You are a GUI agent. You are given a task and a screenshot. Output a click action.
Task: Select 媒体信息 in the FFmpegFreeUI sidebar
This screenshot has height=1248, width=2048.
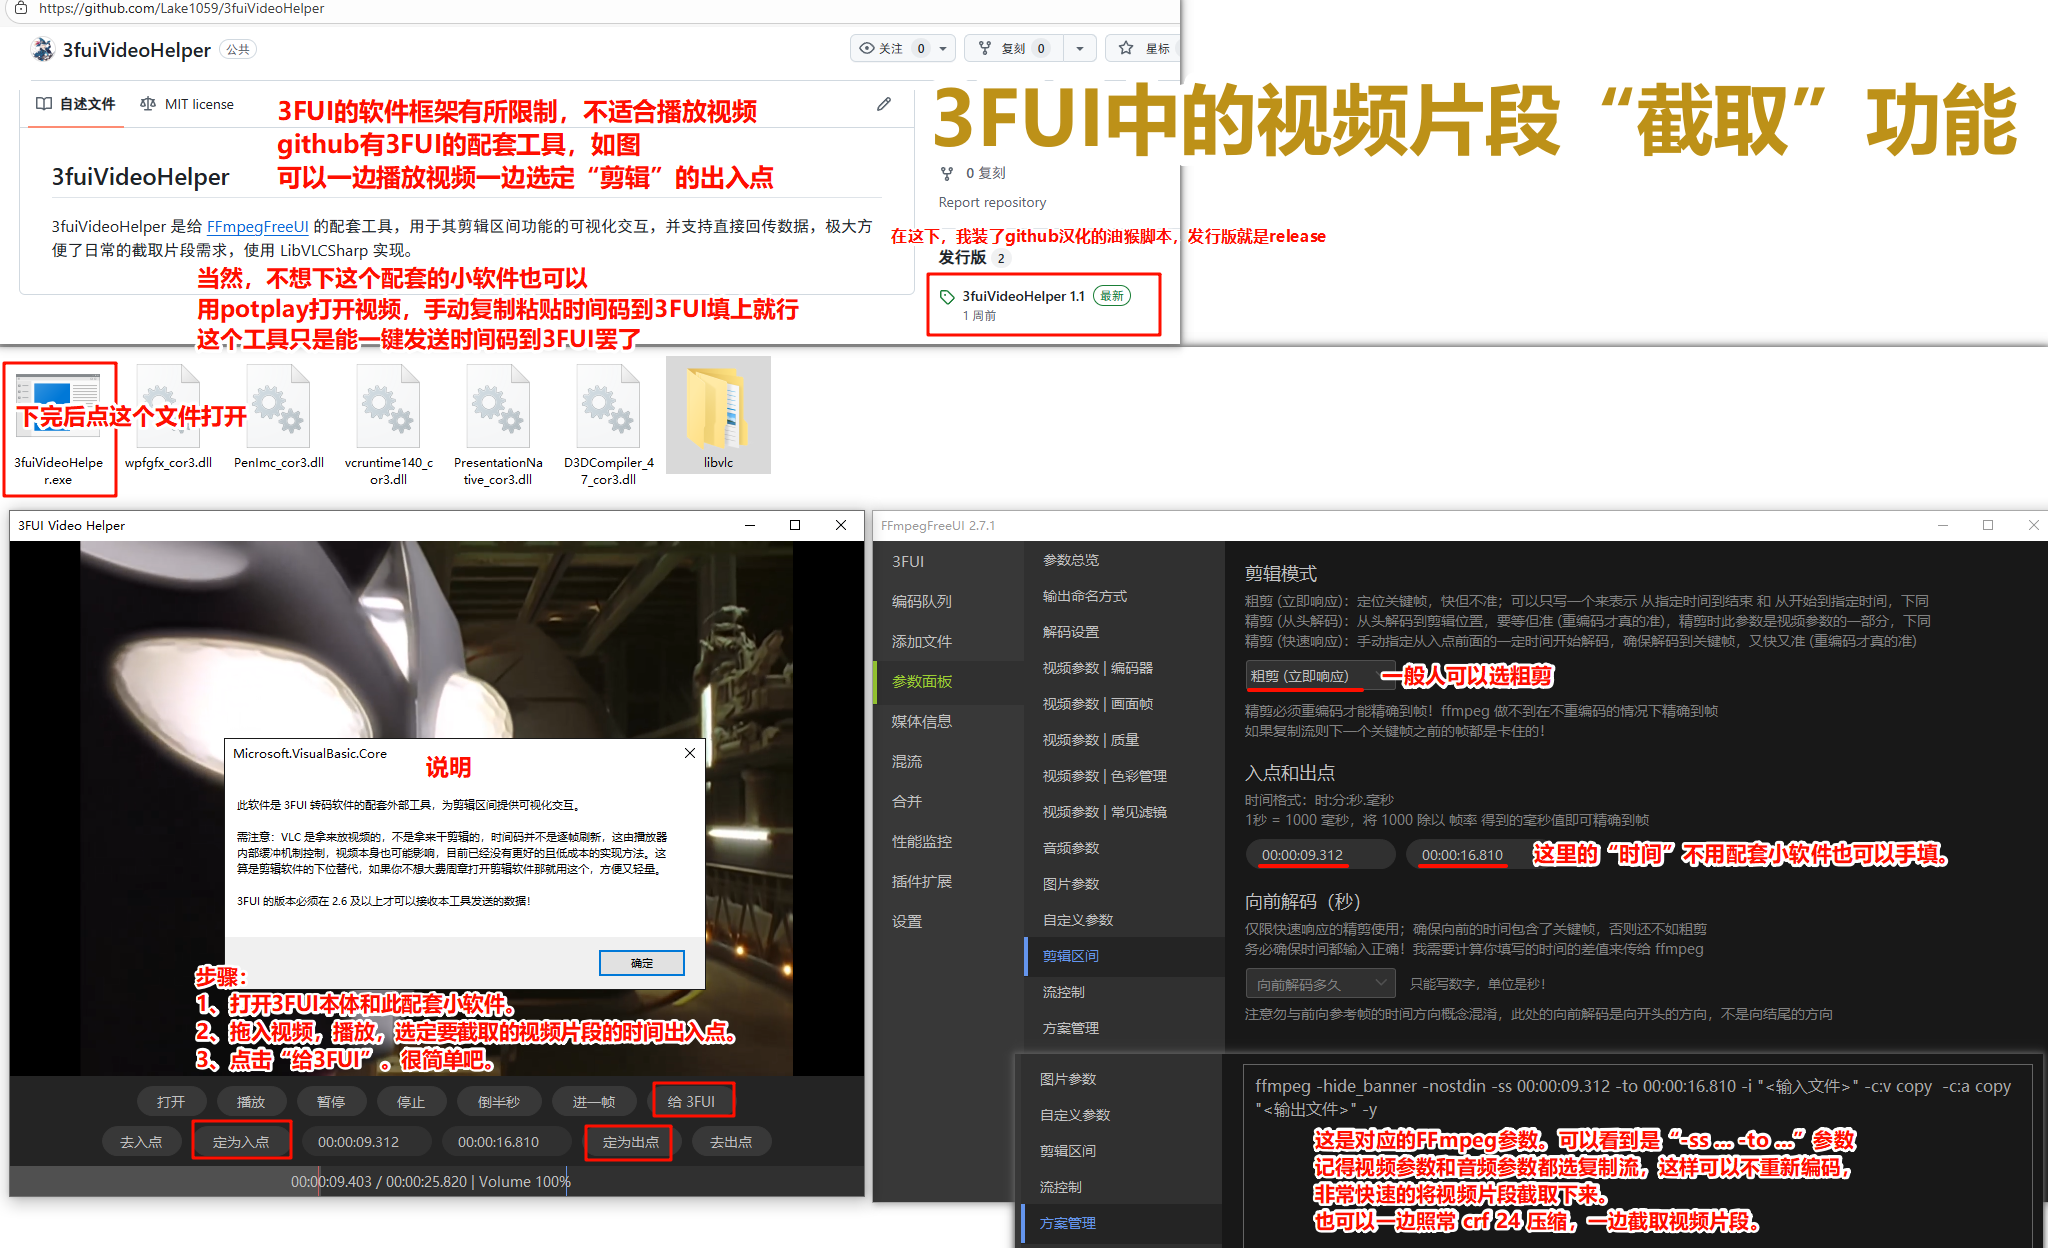920,721
